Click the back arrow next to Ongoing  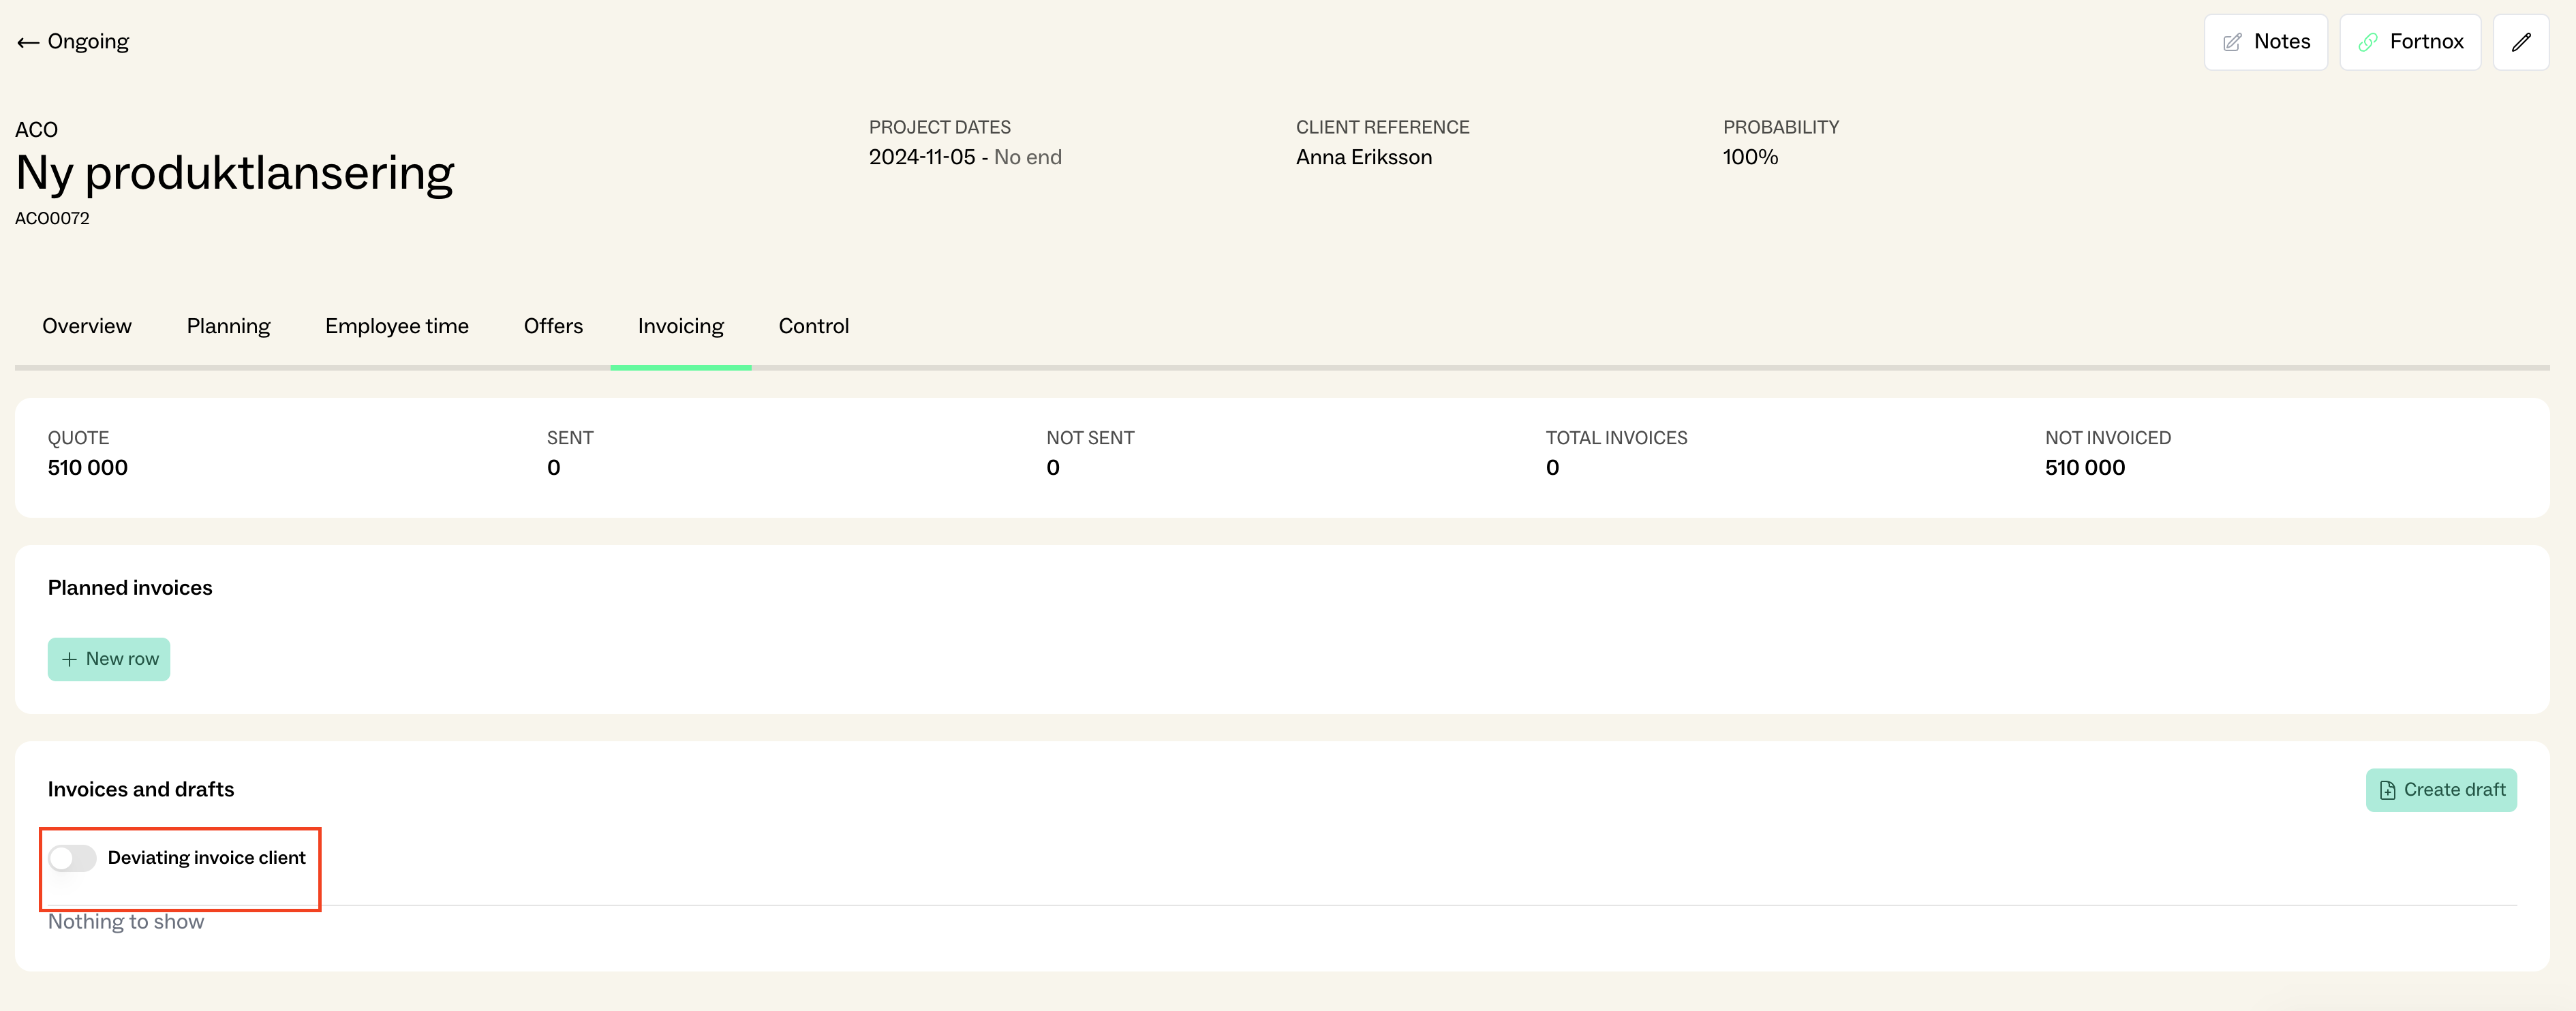click(28, 42)
